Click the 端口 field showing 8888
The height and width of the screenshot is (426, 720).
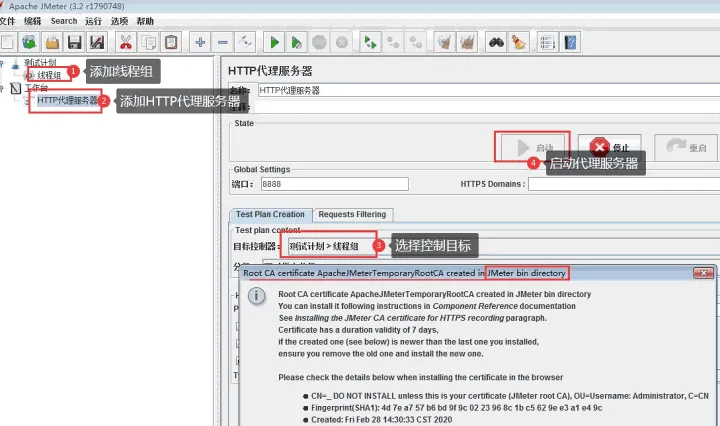pyautogui.click(x=334, y=184)
